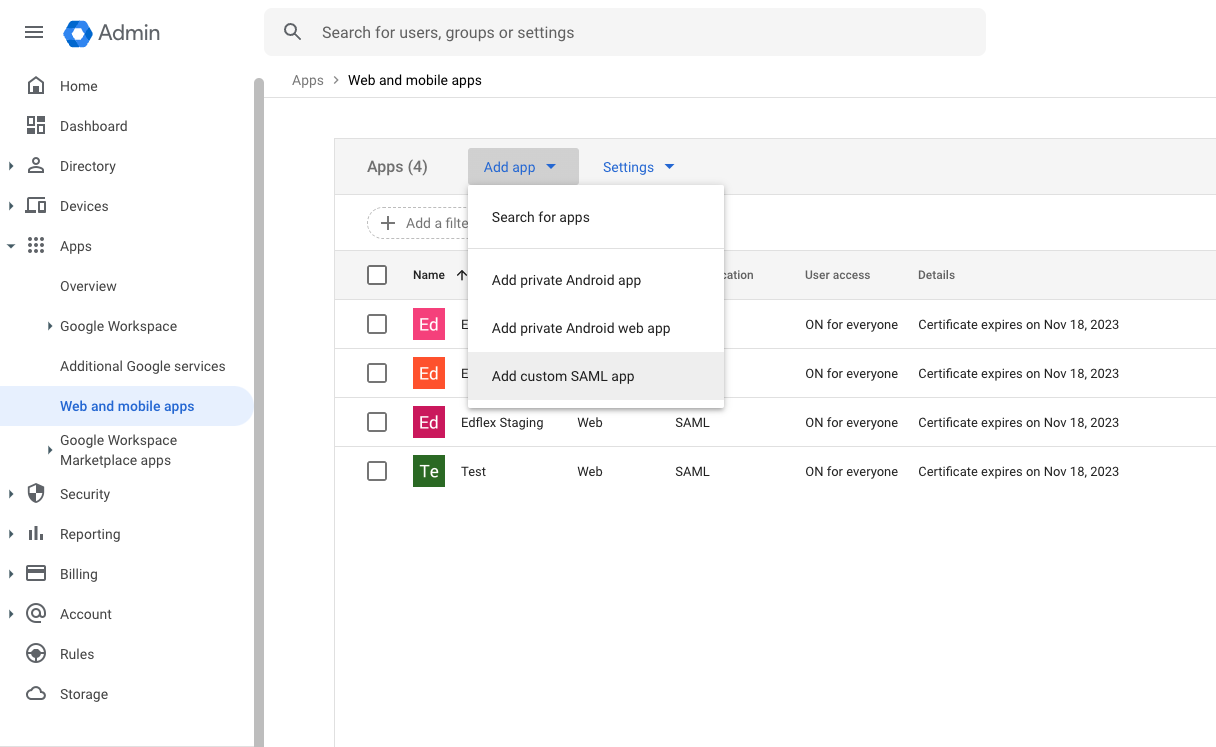This screenshot has width=1216, height=747.
Task: Click the Reporting bar chart icon
Action: click(36, 533)
